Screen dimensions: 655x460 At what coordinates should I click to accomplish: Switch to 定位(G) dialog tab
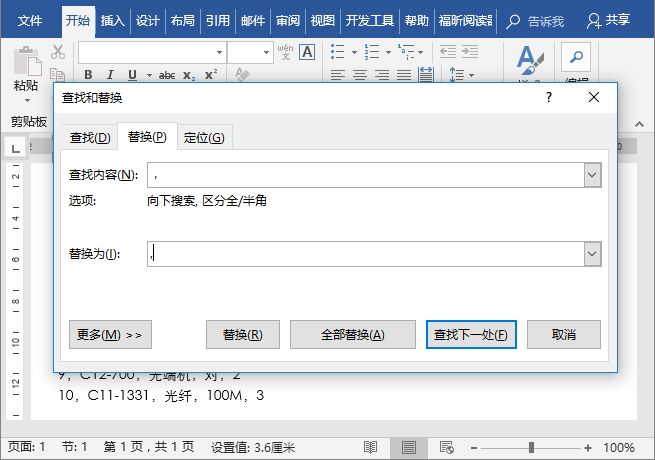click(x=204, y=137)
